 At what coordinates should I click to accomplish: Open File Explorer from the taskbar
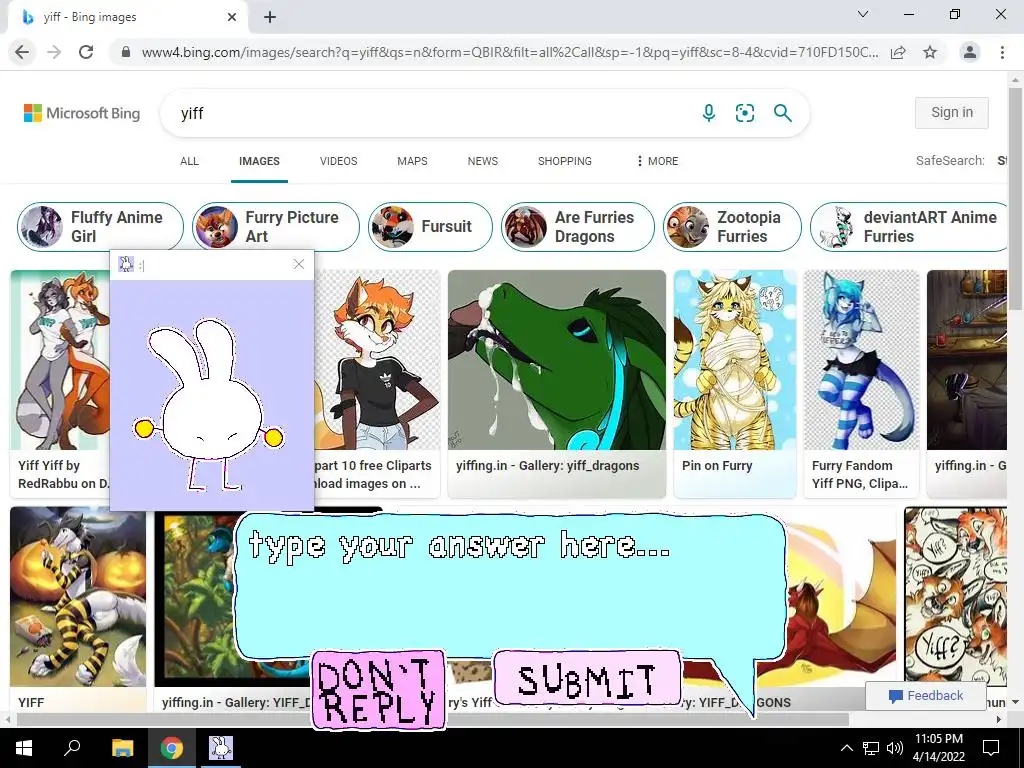122,748
